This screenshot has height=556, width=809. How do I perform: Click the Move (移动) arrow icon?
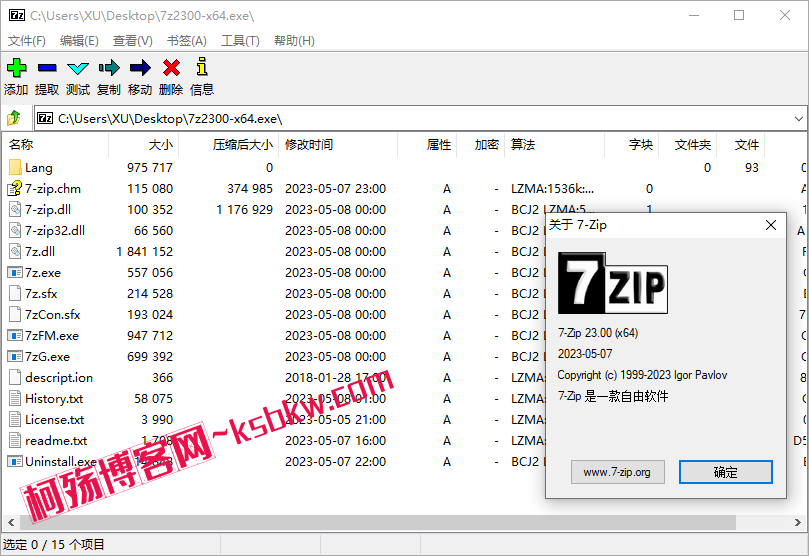click(140, 68)
